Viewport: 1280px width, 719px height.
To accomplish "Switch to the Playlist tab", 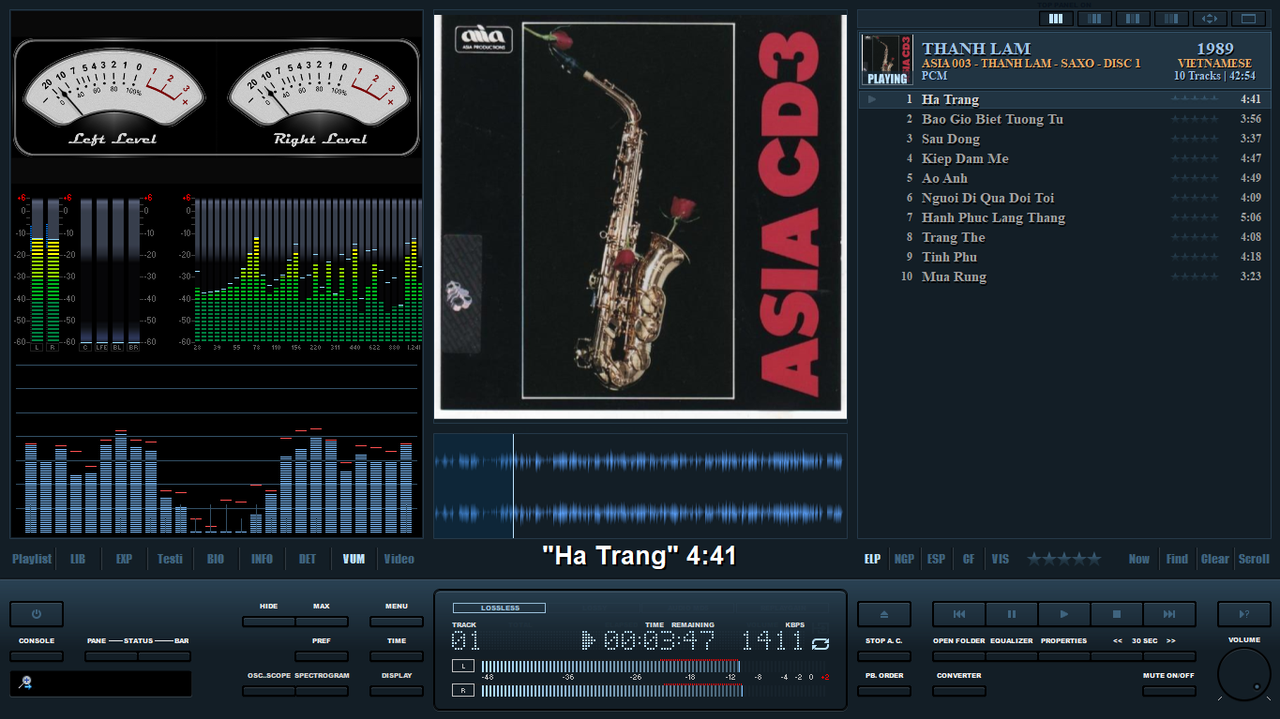I will (32, 559).
